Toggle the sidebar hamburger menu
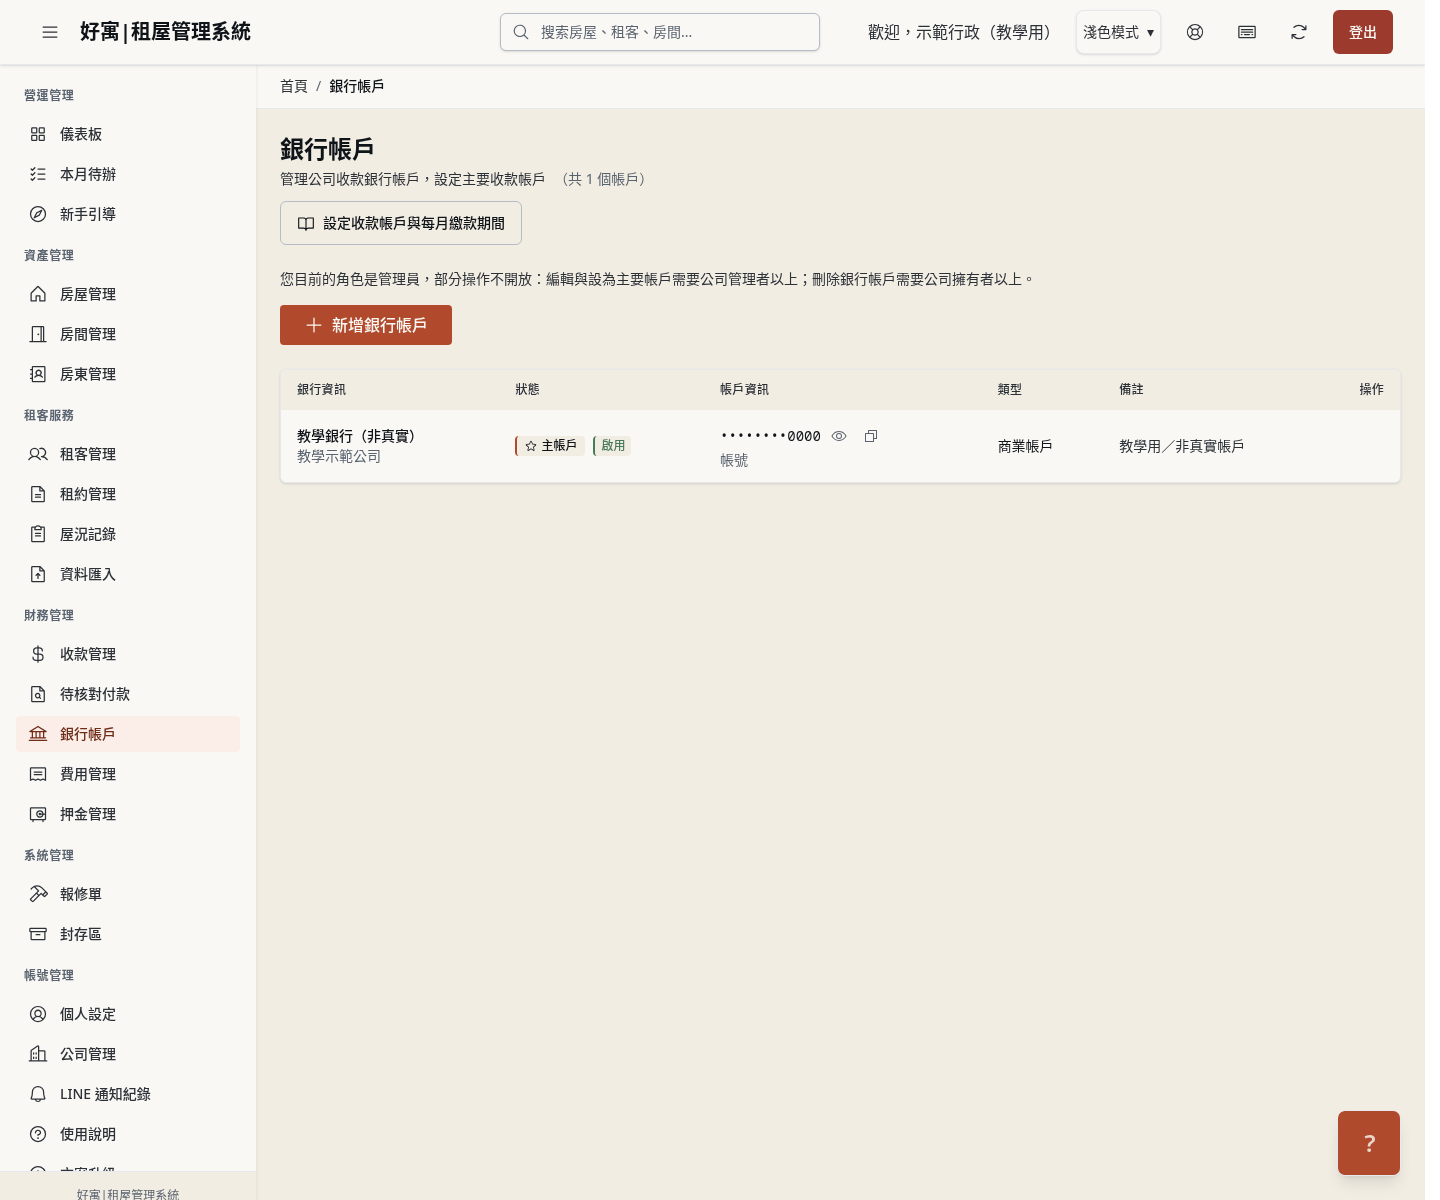This screenshot has height=1200, width=1440. click(x=50, y=32)
